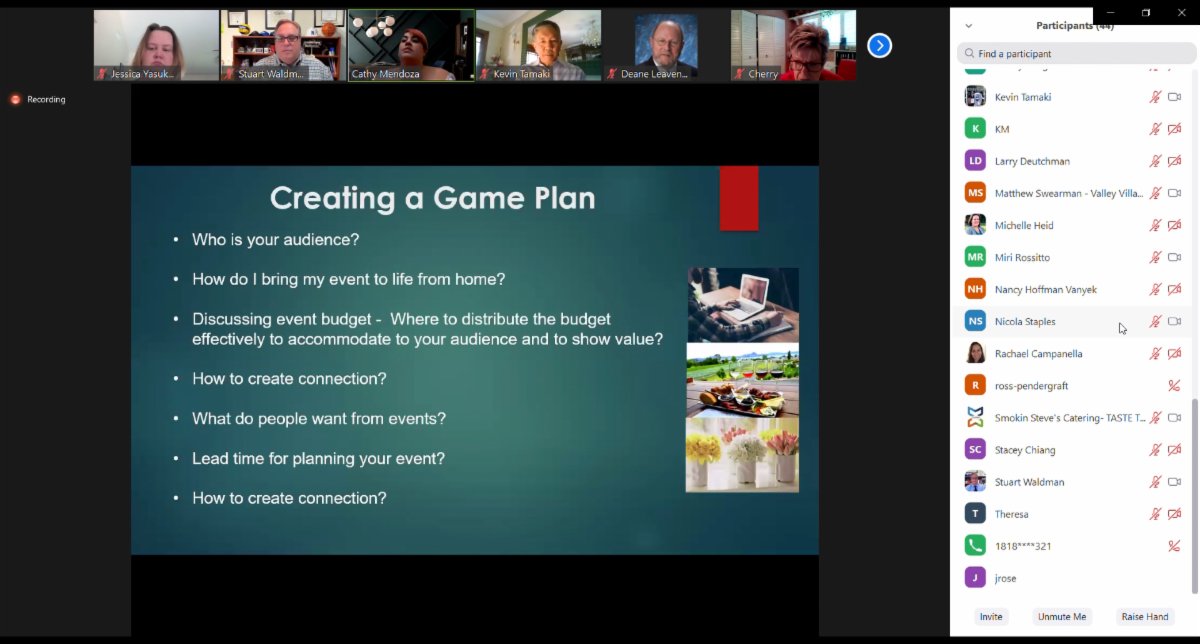Click Nicola Staples' muted microphone icon
This screenshot has height=644, width=1200.
(x=1155, y=321)
